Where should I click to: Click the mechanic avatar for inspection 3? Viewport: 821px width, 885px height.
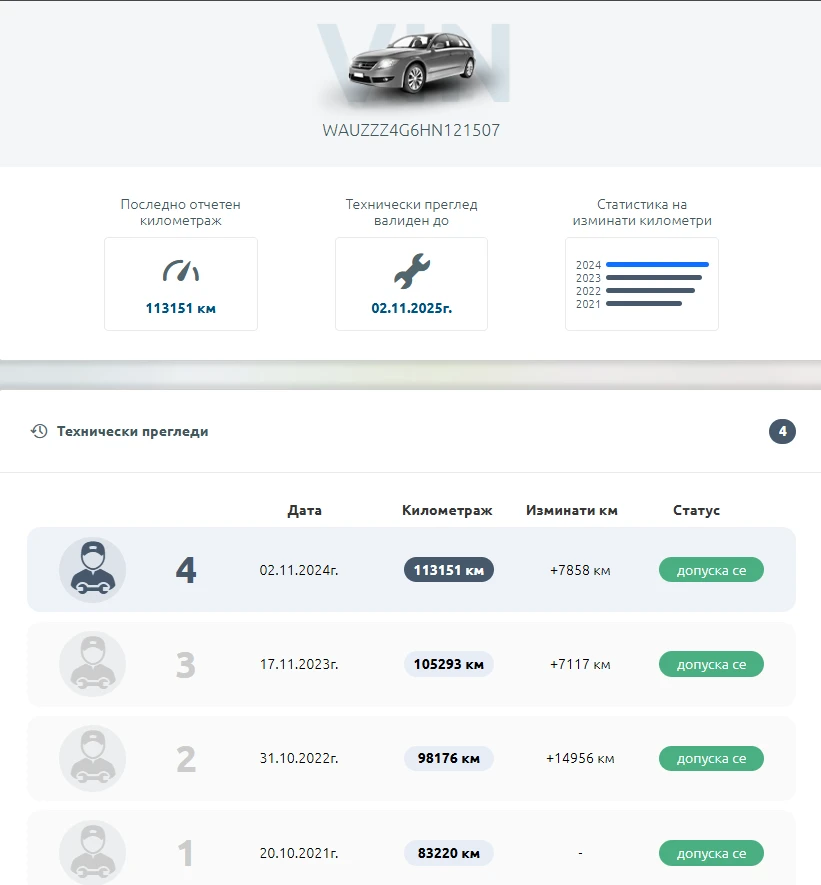pos(92,664)
